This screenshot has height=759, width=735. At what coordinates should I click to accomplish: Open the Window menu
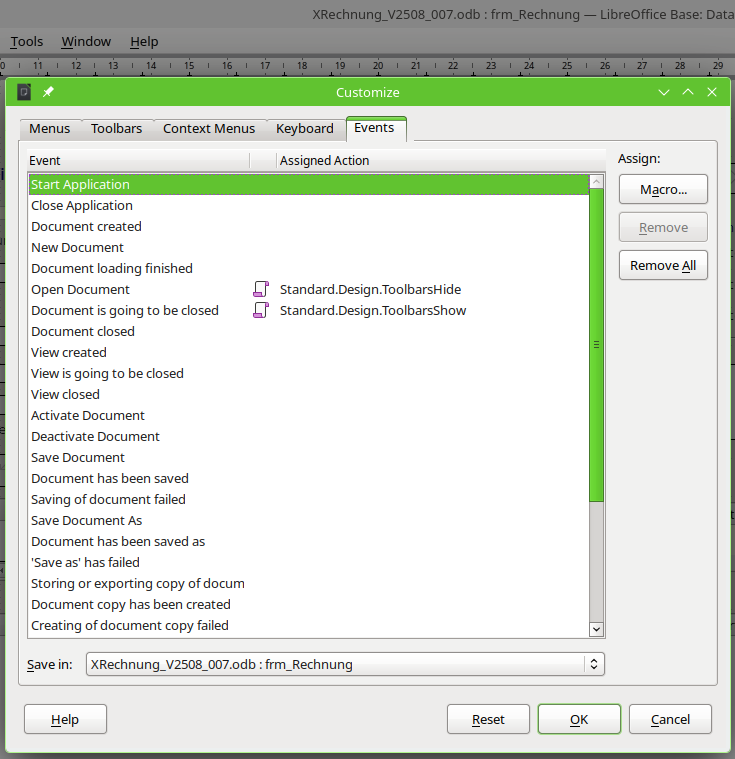tap(86, 42)
